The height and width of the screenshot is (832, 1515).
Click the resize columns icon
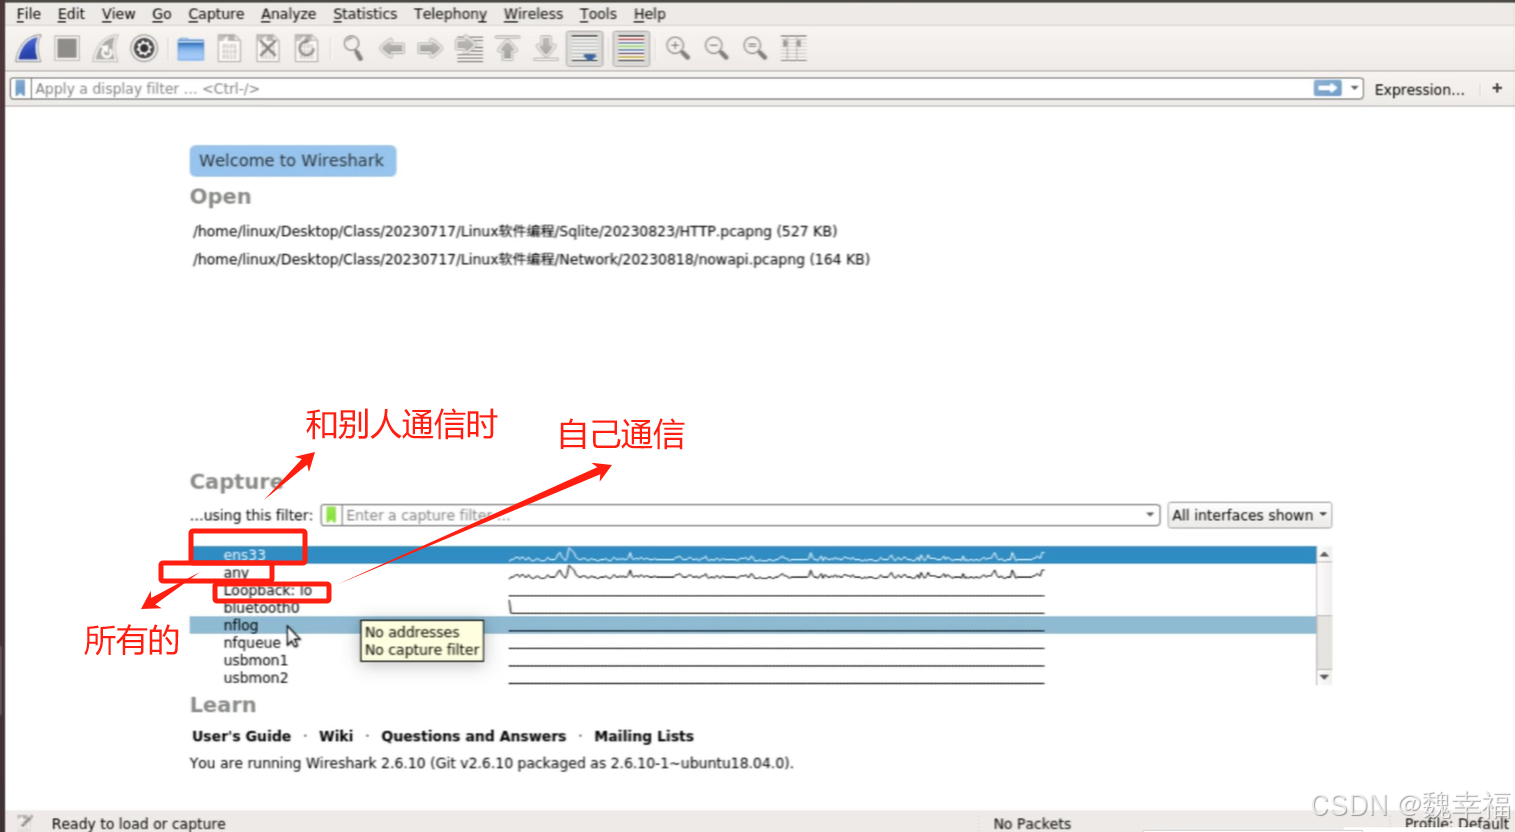coord(793,48)
